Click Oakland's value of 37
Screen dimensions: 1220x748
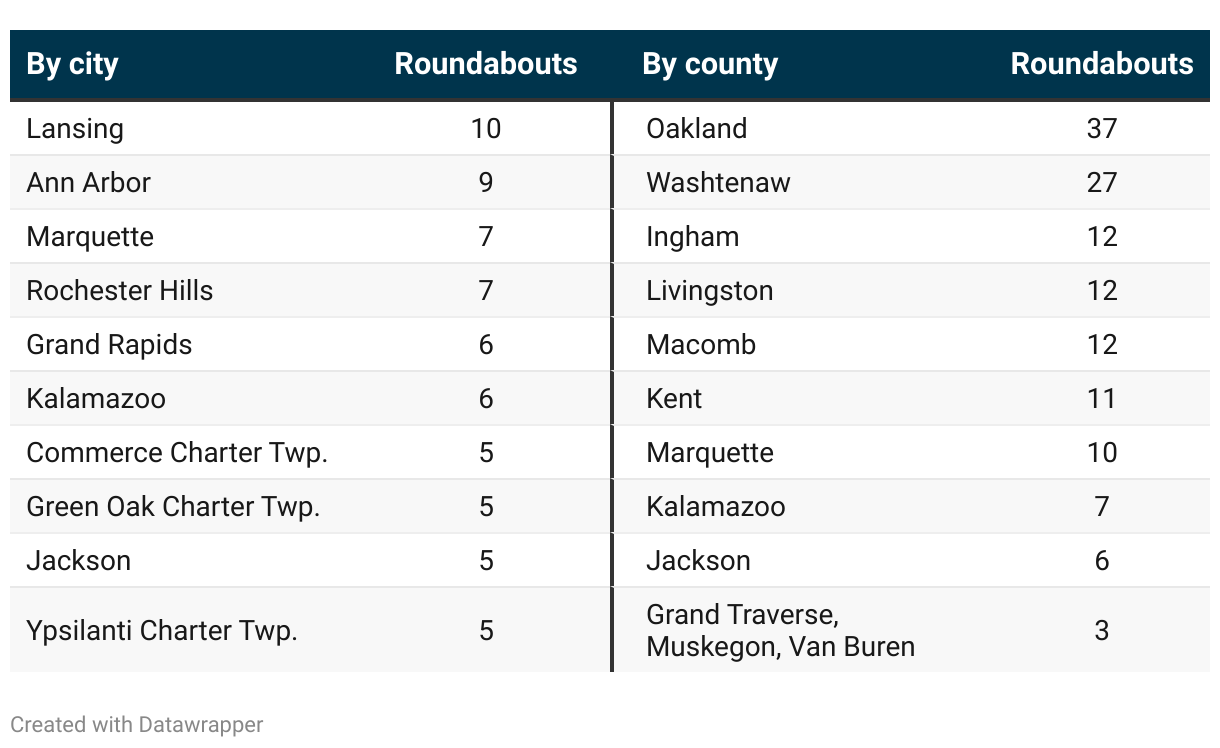point(1101,129)
